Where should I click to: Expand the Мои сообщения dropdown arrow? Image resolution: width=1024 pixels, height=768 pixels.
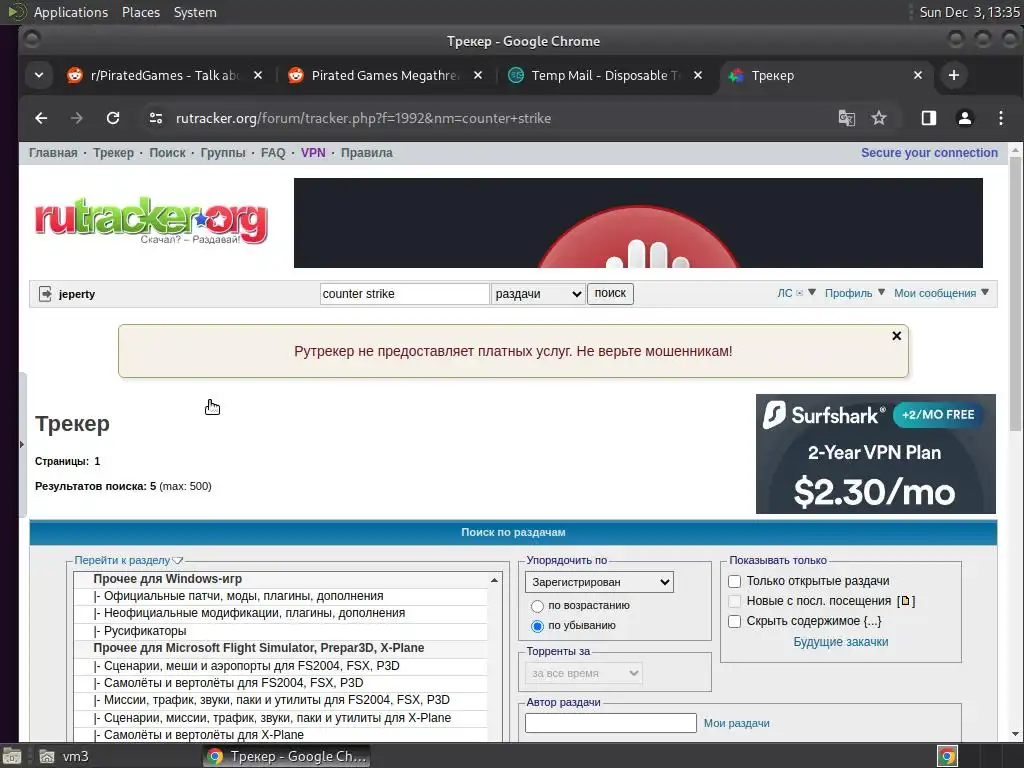pyautogui.click(x=985, y=293)
